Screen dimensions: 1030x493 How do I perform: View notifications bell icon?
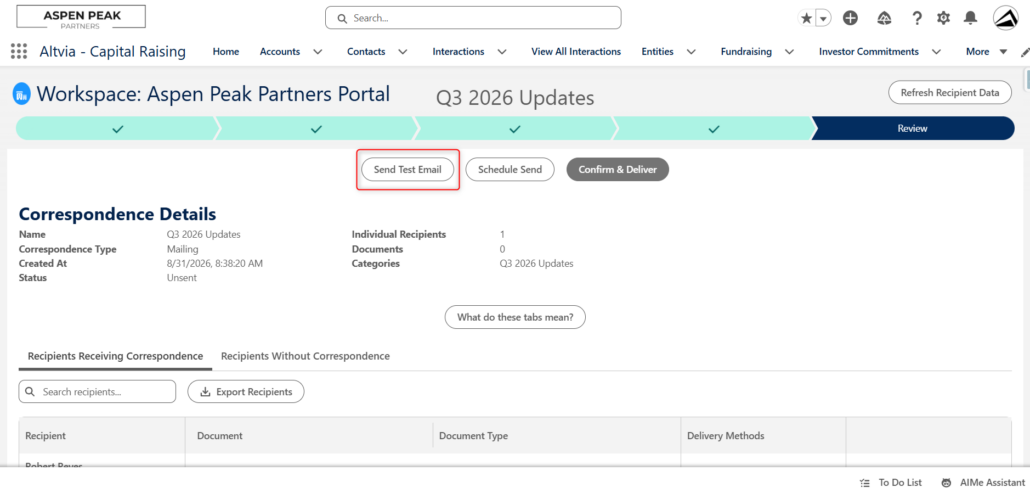click(970, 18)
